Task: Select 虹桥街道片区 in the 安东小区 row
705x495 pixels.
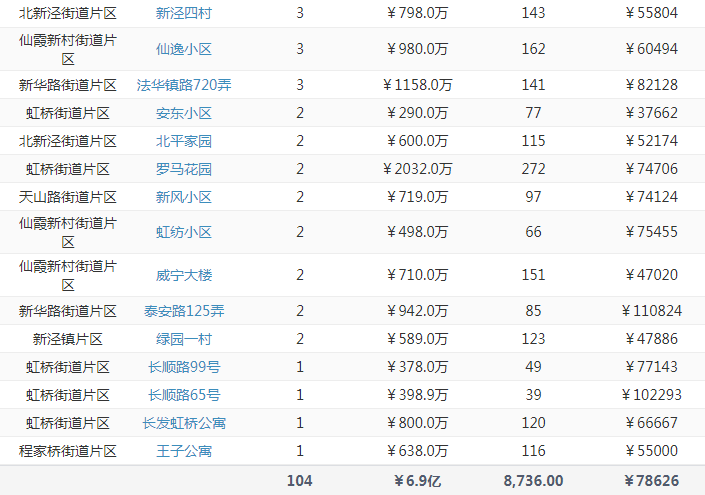Action: click(x=67, y=113)
